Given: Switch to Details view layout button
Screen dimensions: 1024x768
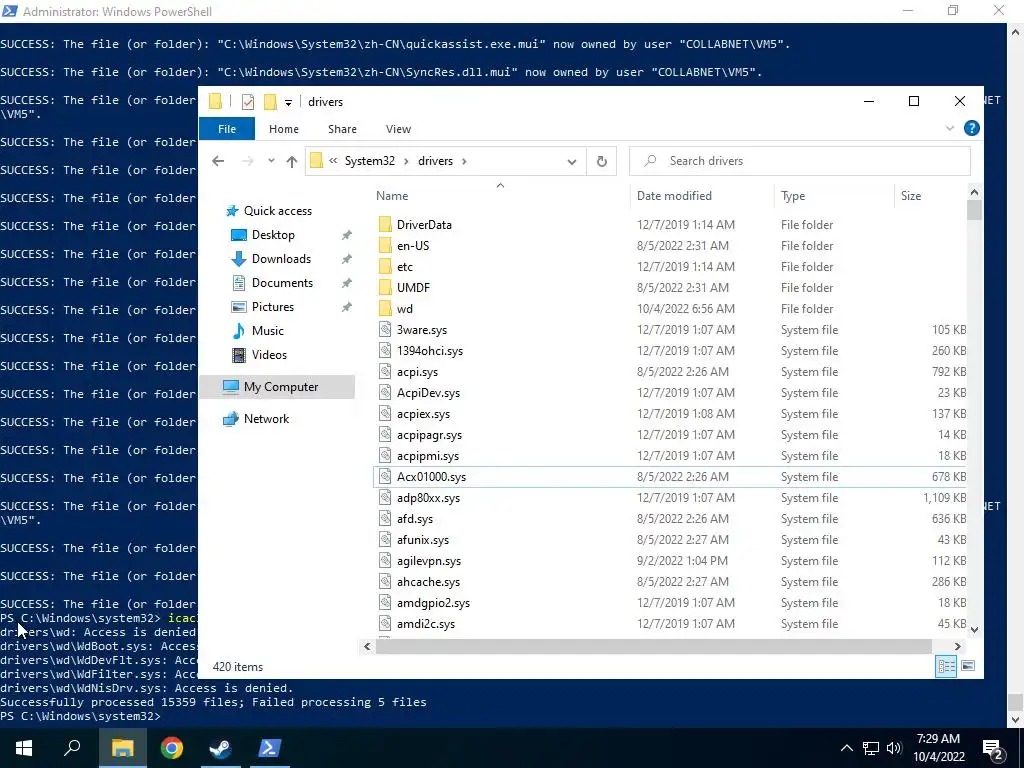Looking at the screenshot, I should (946, 666).
